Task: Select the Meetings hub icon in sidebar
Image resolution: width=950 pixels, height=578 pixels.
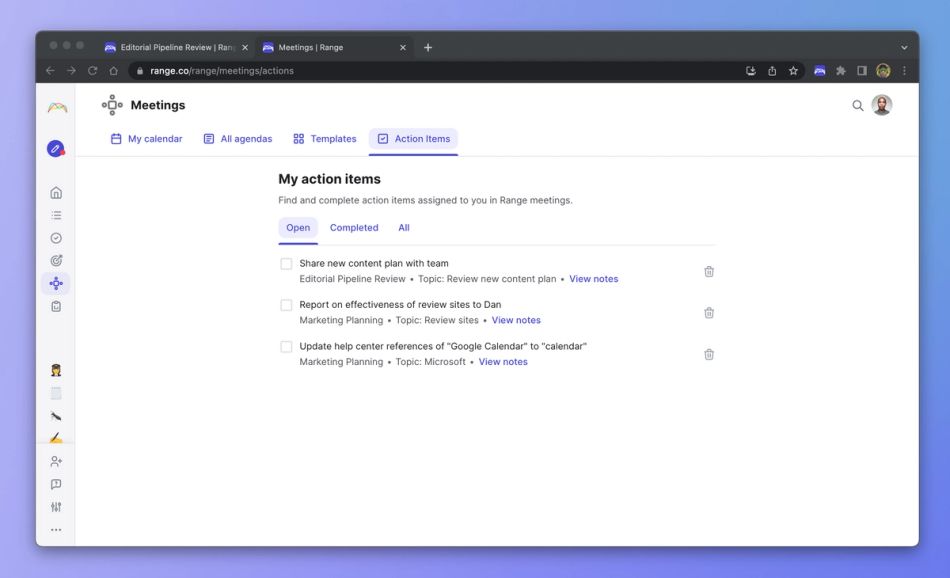Action: [x=56, y=284]
